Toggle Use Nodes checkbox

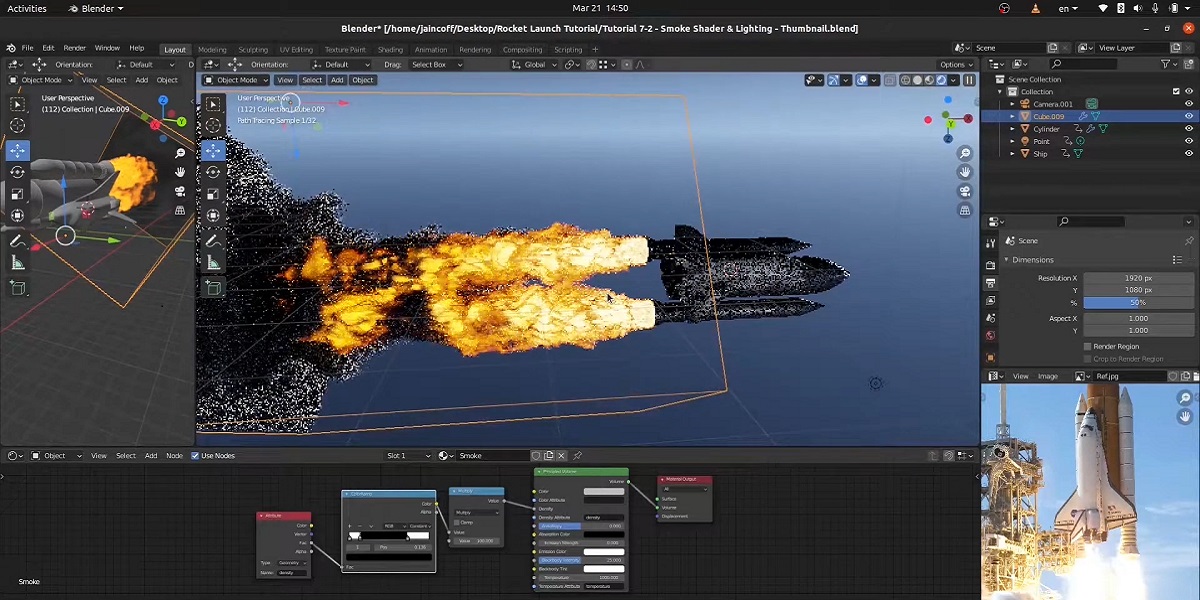[x=195, y=456]
